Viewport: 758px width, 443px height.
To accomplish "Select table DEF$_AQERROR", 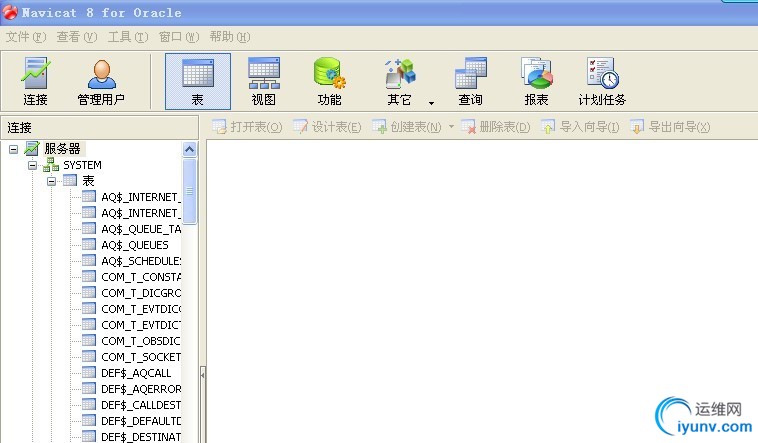I will [x=141, y=389].
